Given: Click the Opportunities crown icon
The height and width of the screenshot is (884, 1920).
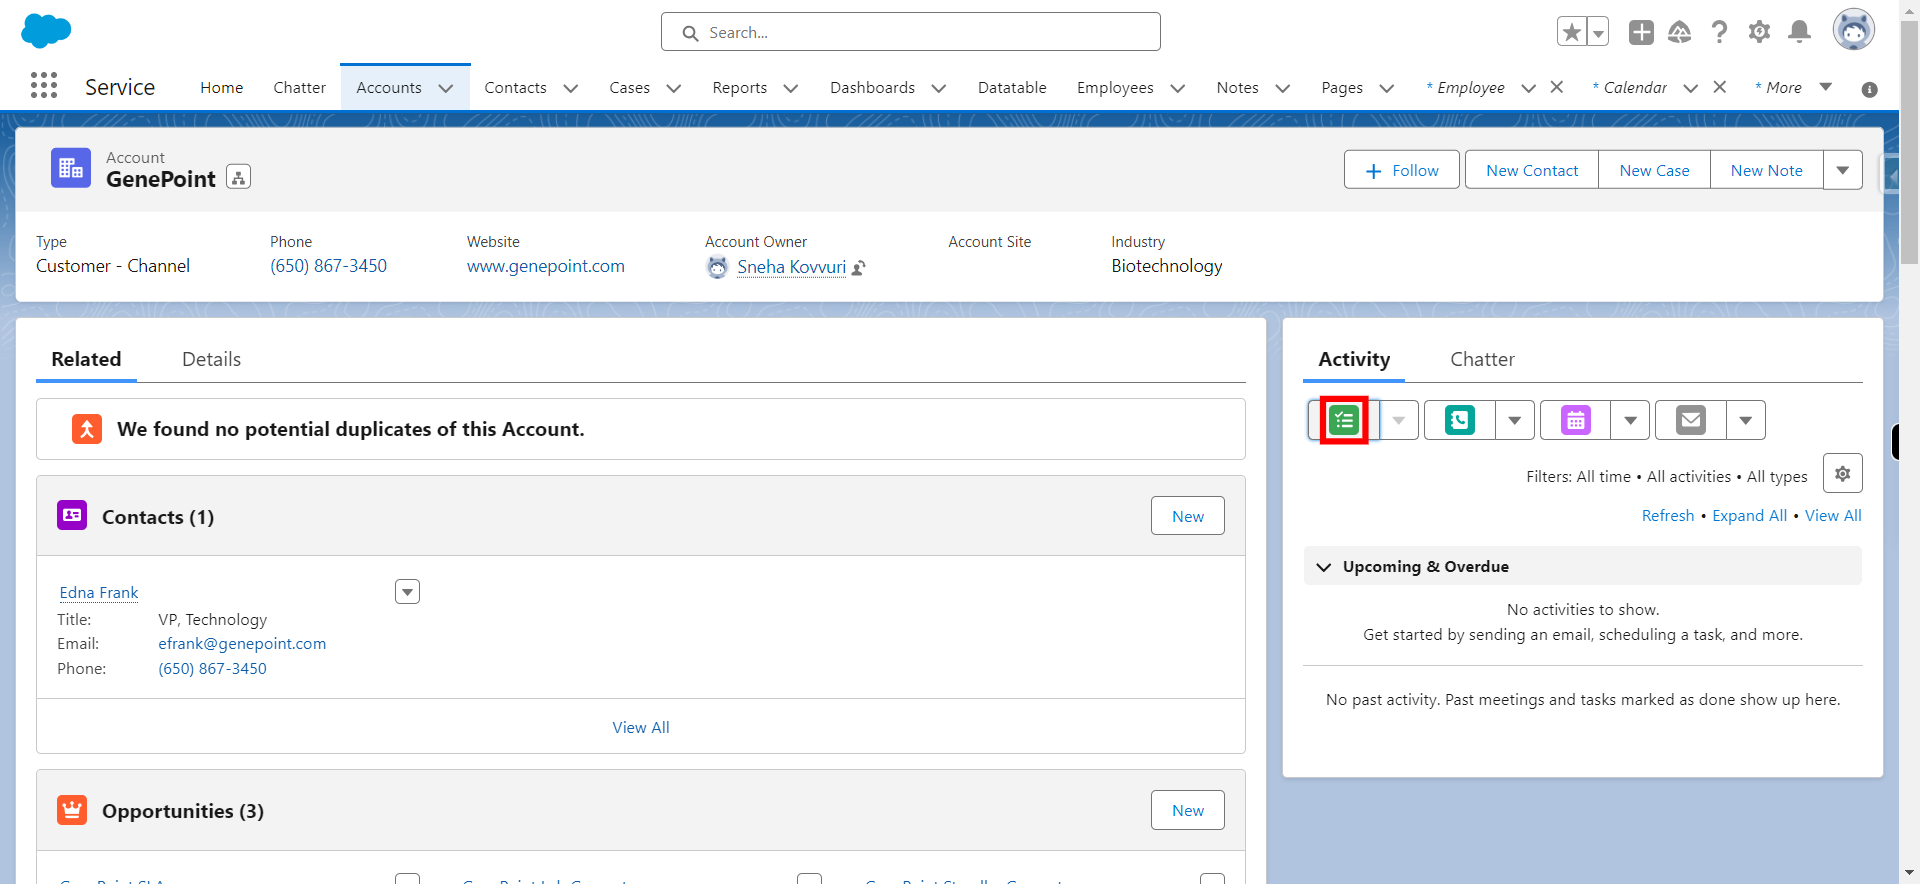Looking at the screenshot, I should (72, 809).
